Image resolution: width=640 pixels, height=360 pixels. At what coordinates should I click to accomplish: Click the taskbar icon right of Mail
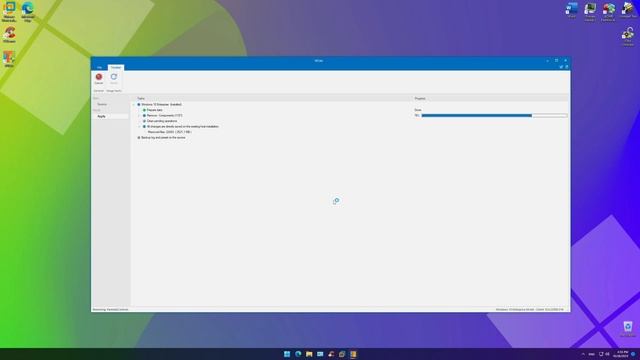pyautogui.click(x=331, y=354)
